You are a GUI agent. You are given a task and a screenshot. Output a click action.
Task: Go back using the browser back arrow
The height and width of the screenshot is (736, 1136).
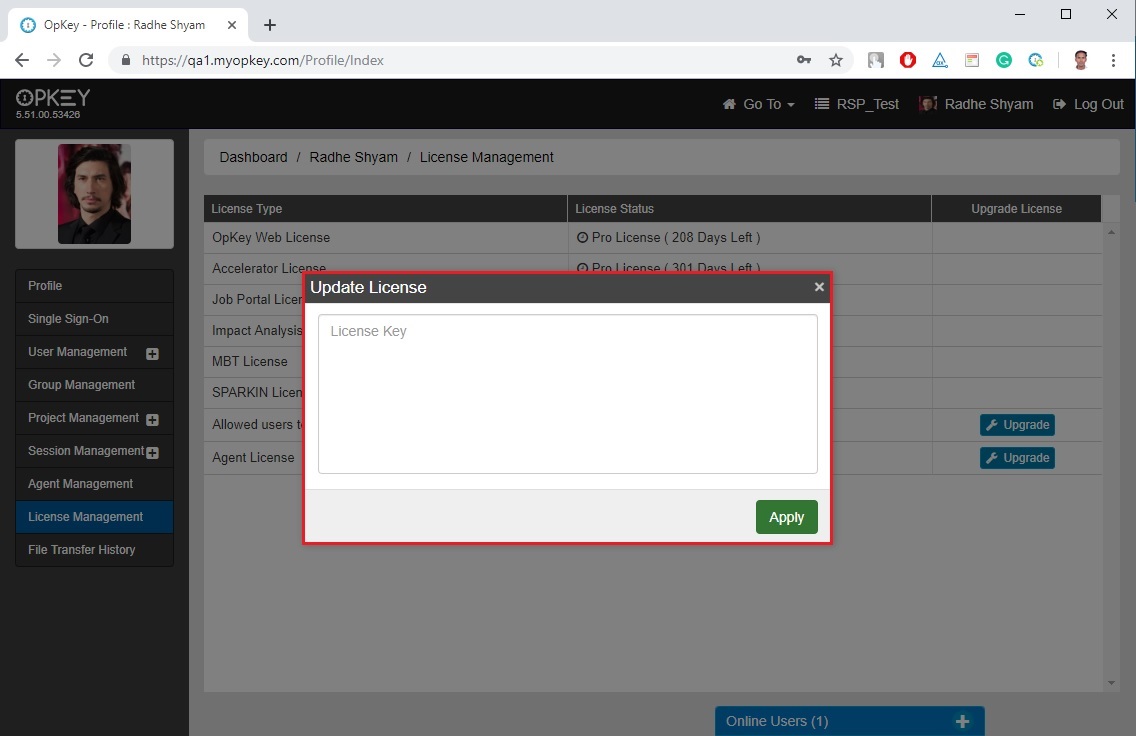click(x=22, y=60)
